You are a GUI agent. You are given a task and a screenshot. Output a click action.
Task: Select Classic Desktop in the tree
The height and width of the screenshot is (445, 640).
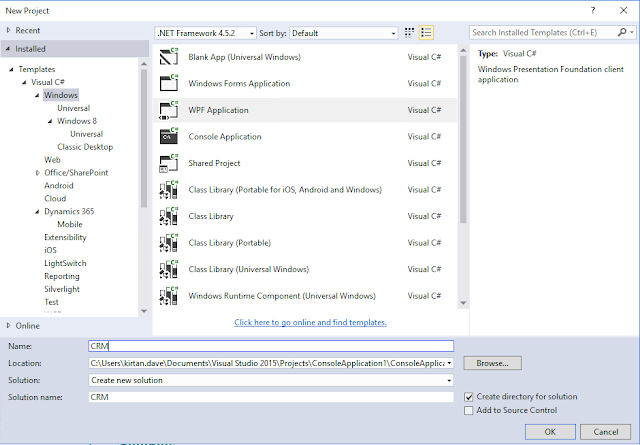point(85,147)
